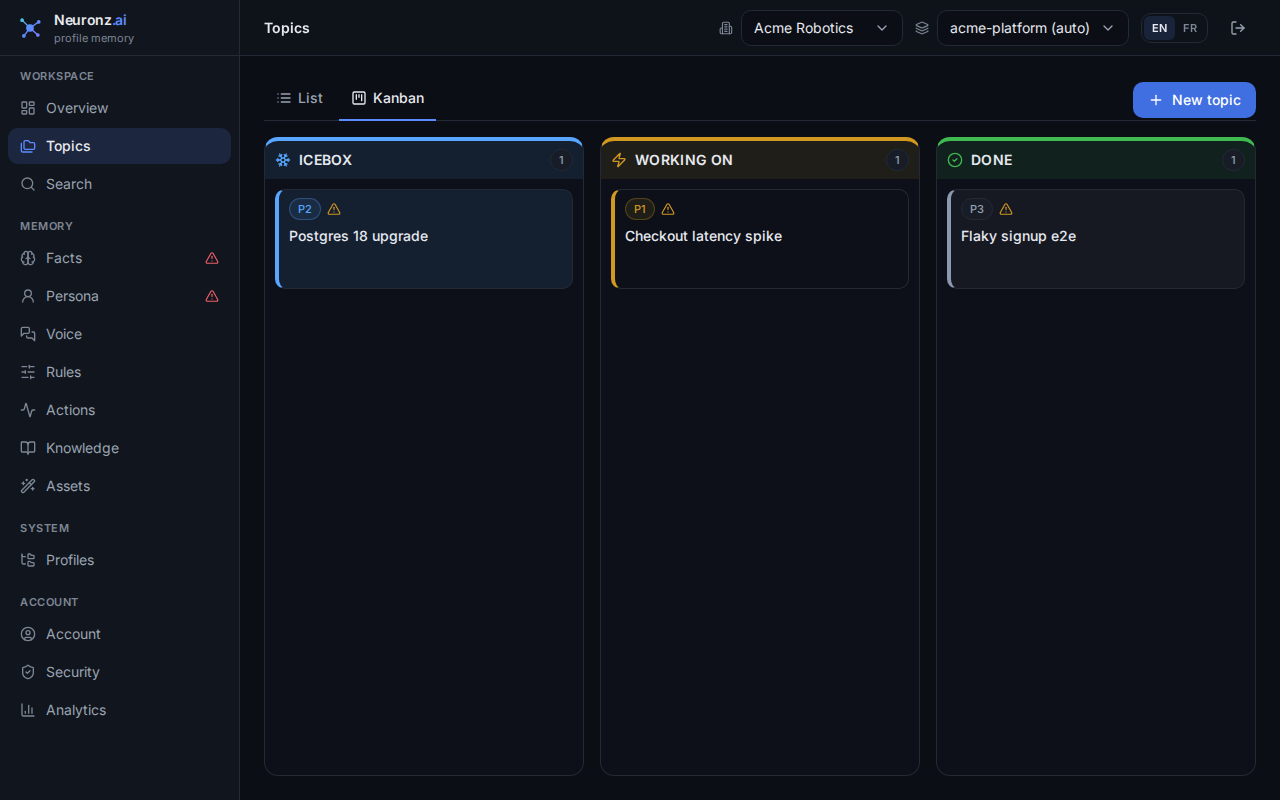
Task: Click the Analytics bar chart icon
Action: tap(28, 710)
